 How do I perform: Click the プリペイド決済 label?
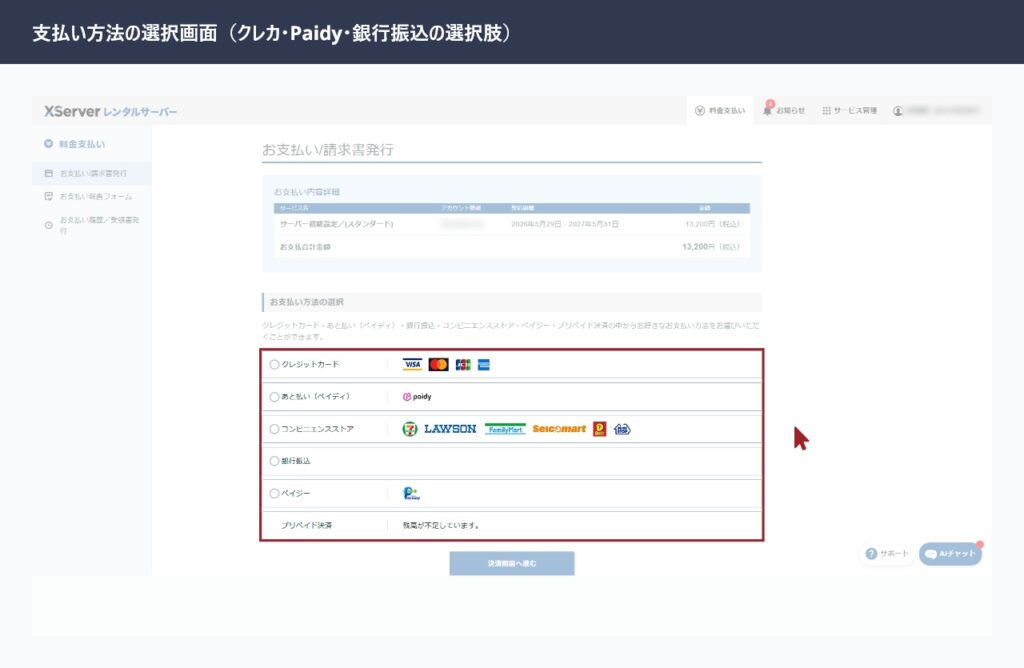pyautogui.click(x=306, y=525)
